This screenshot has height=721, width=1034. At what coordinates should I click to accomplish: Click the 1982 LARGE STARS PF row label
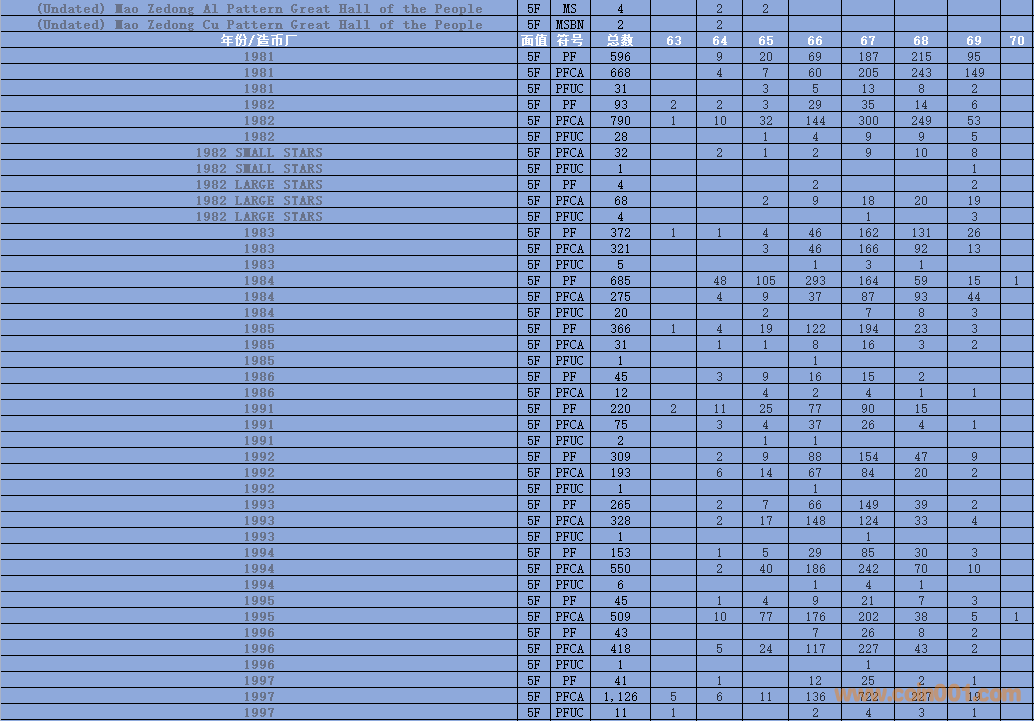(259, 185)
